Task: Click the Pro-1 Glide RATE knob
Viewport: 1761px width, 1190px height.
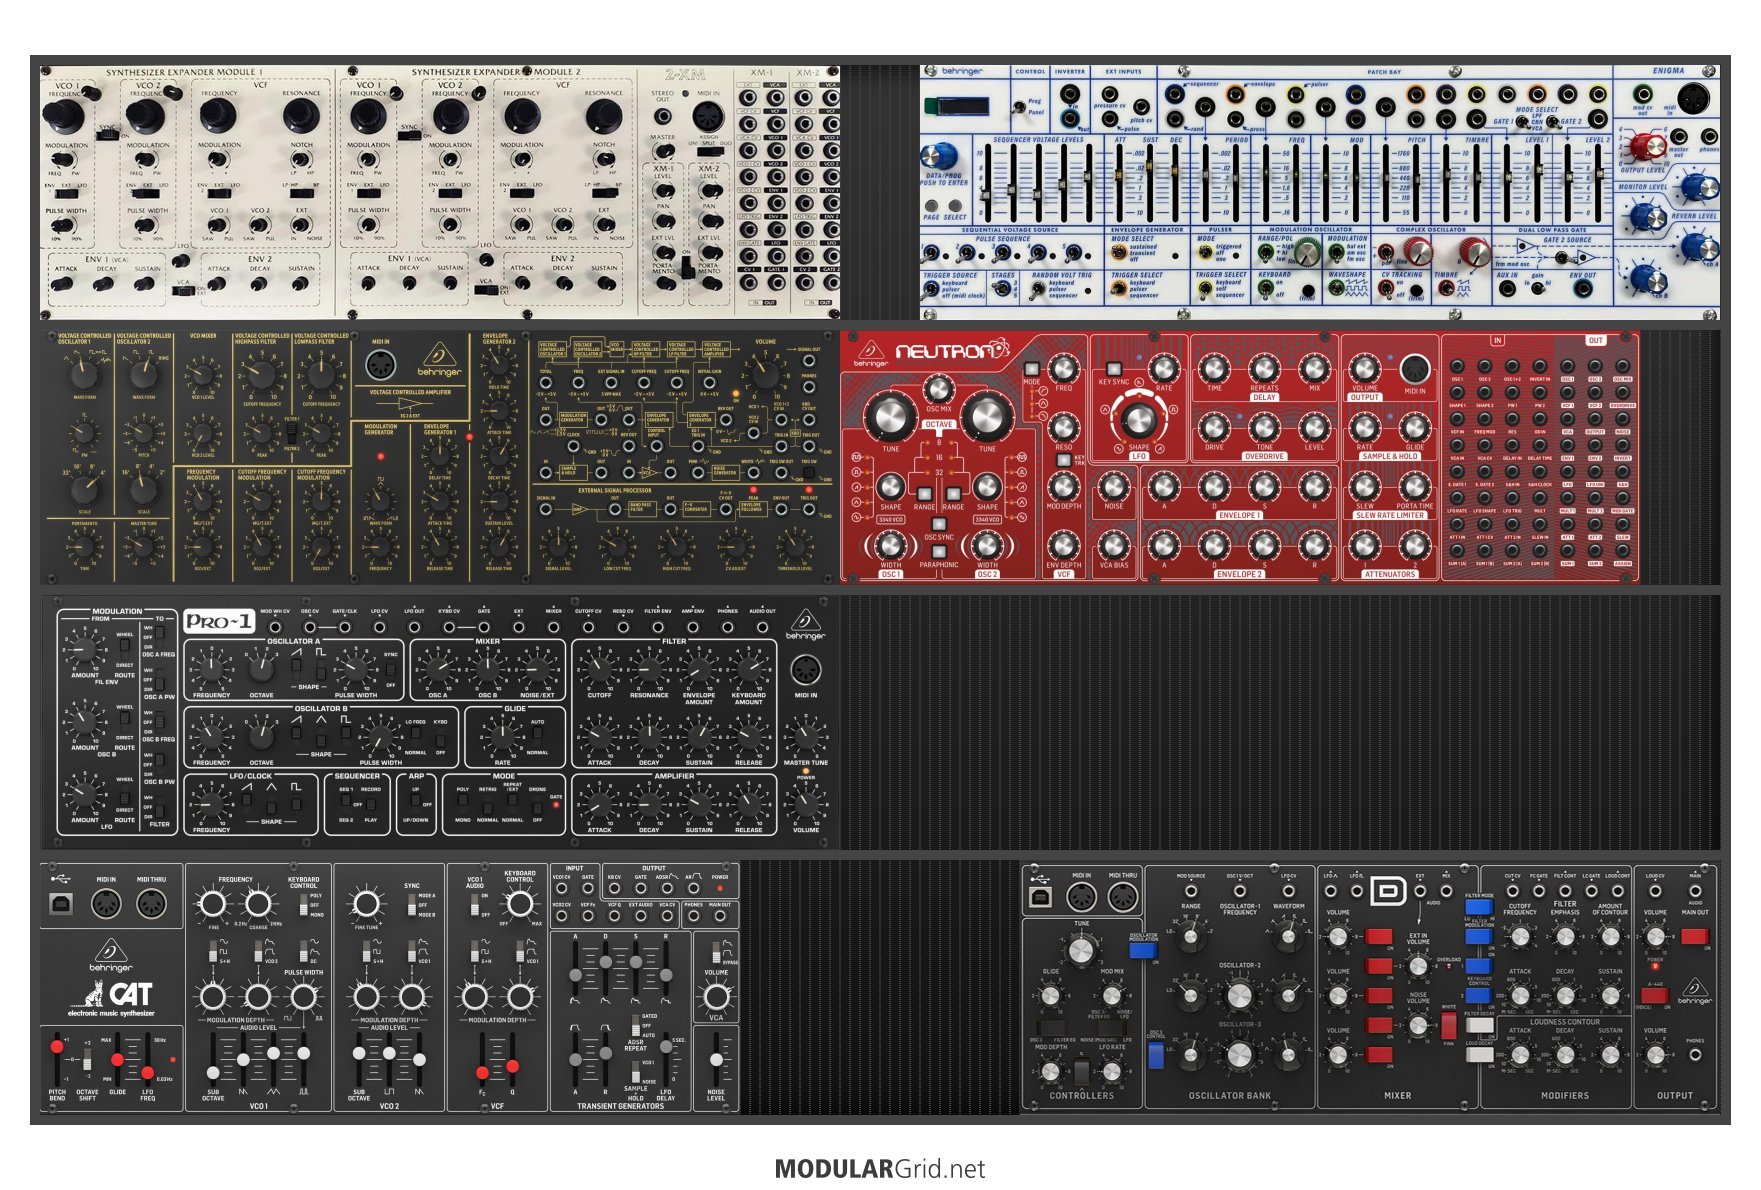Action: 502,736
